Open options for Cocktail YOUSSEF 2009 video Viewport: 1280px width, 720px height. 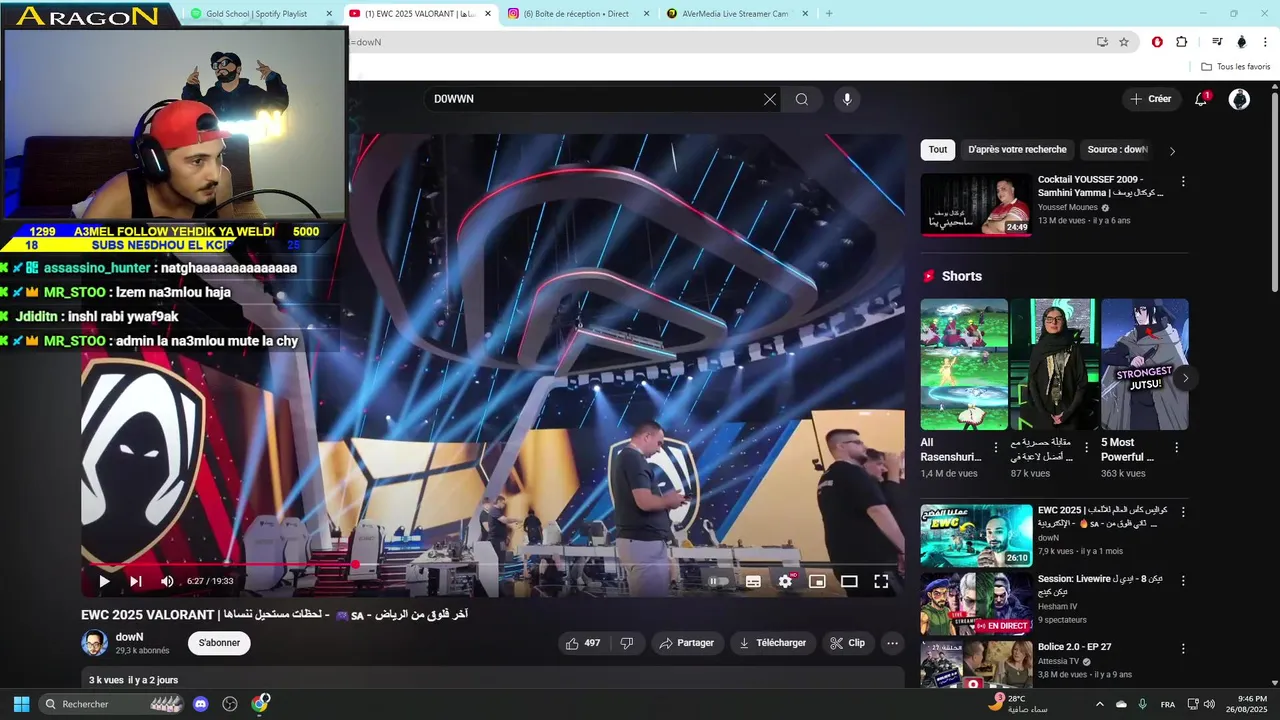1183,182
